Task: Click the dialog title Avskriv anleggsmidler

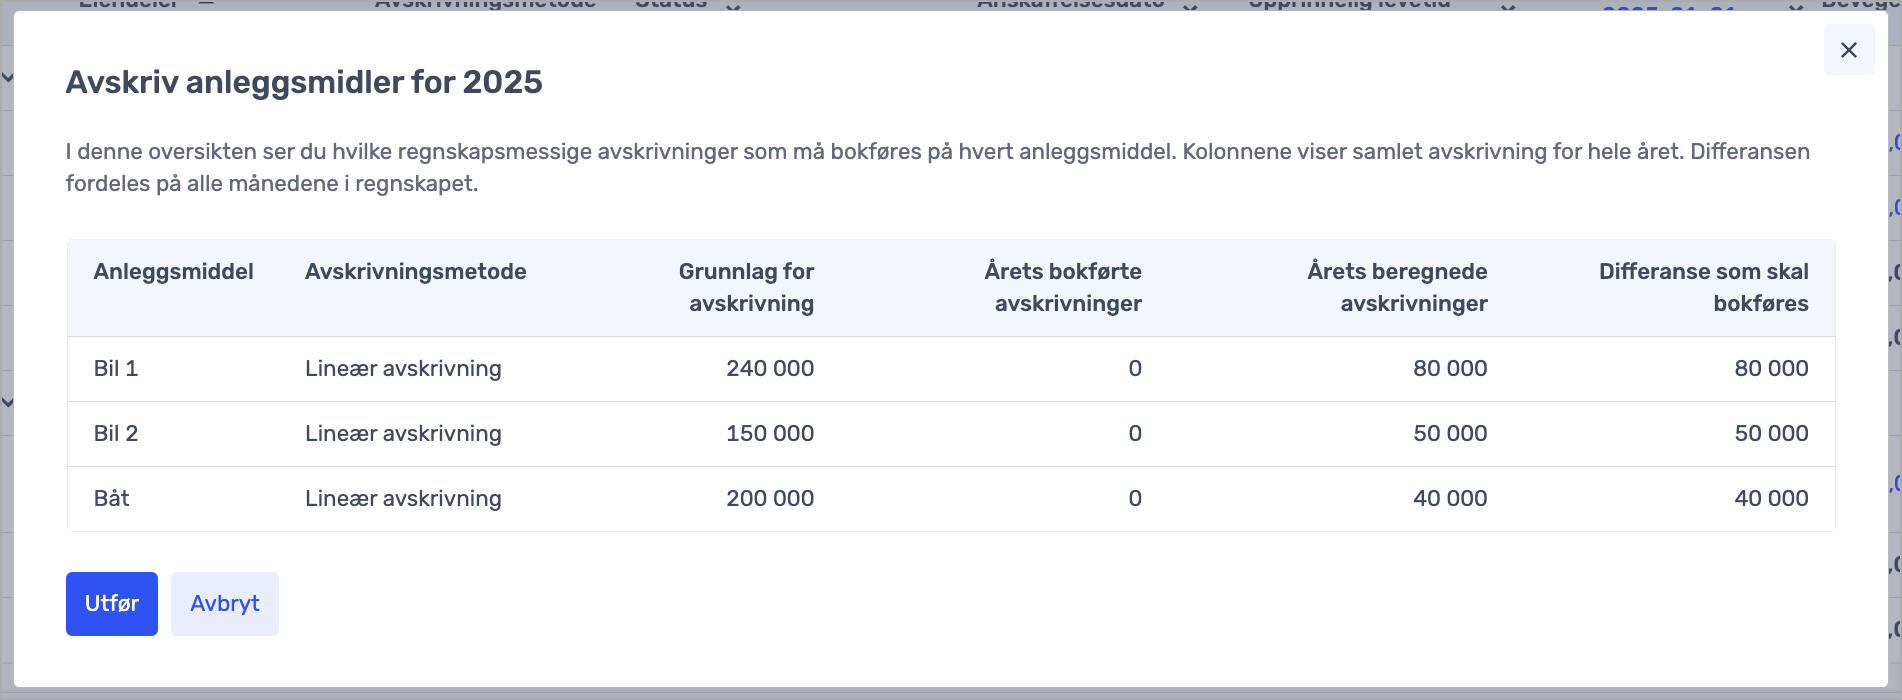Action: pyautogui.click(x=304, y=82)
